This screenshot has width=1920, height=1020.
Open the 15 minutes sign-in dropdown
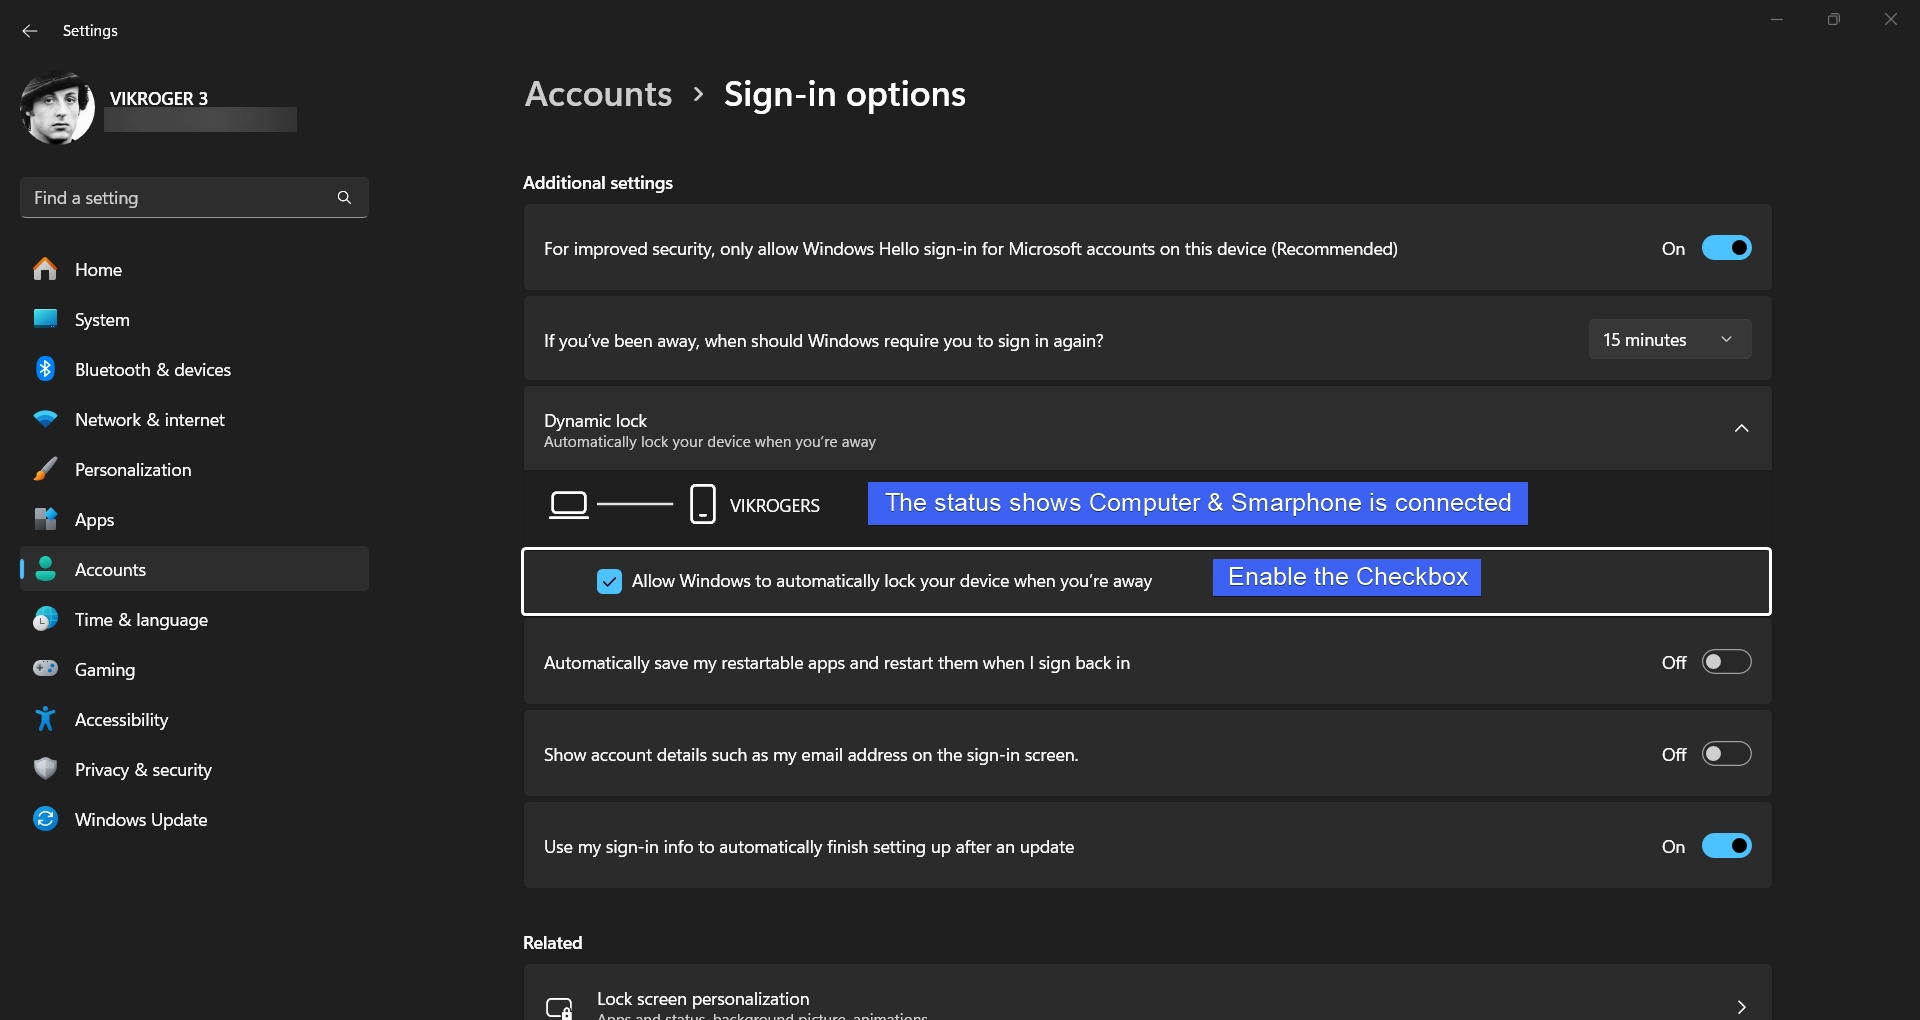click(x=1670, y=340)
